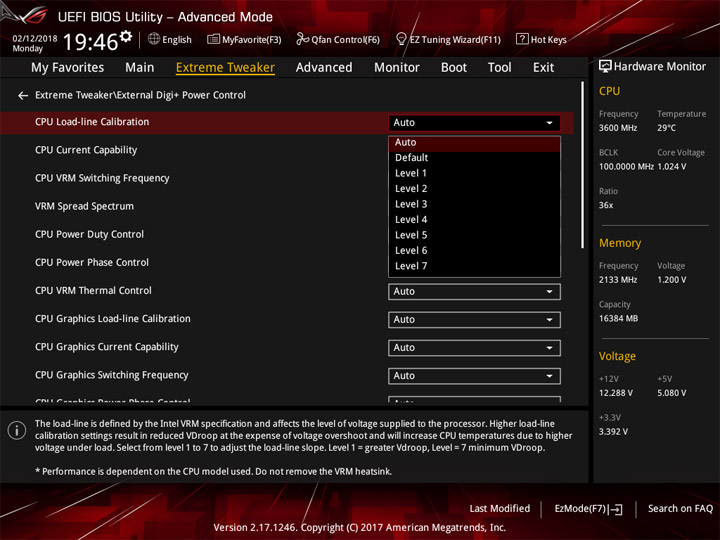Click the 1.024 V core voltage value
Viewport: 720px width, 540px height.
(672, 167)
